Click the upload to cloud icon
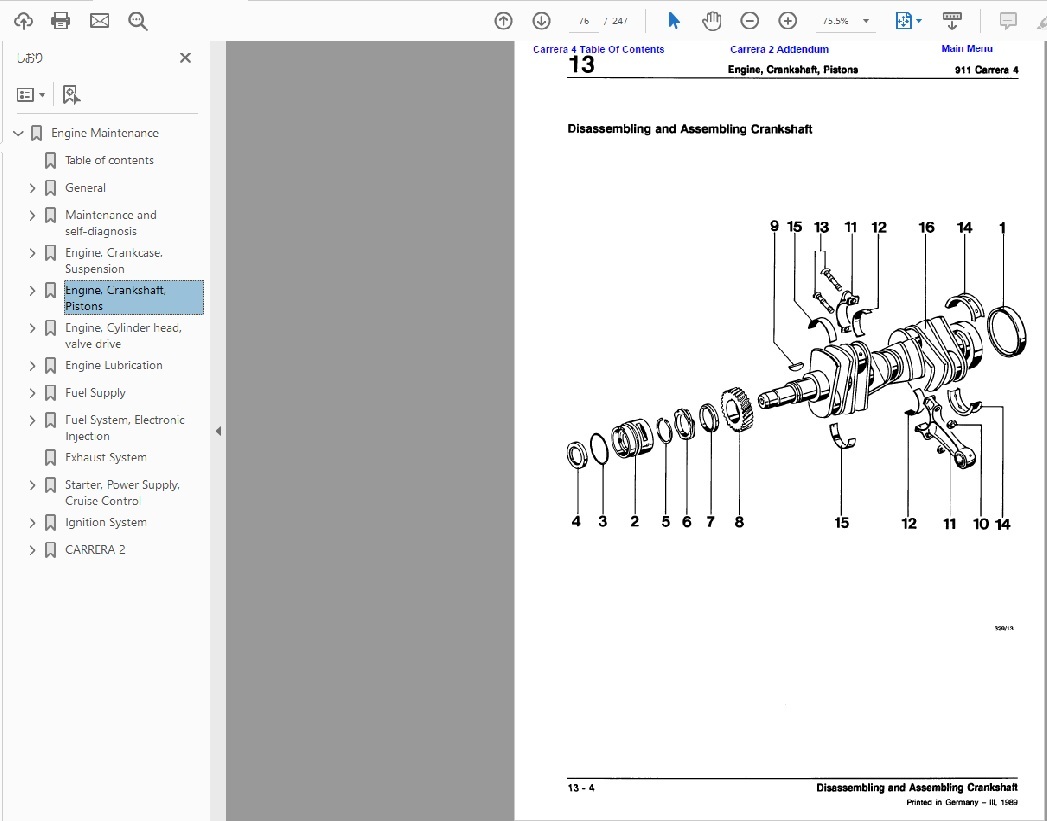Image resolution: width=1047 pixels, height=821 pixels. tap(23, 21)
